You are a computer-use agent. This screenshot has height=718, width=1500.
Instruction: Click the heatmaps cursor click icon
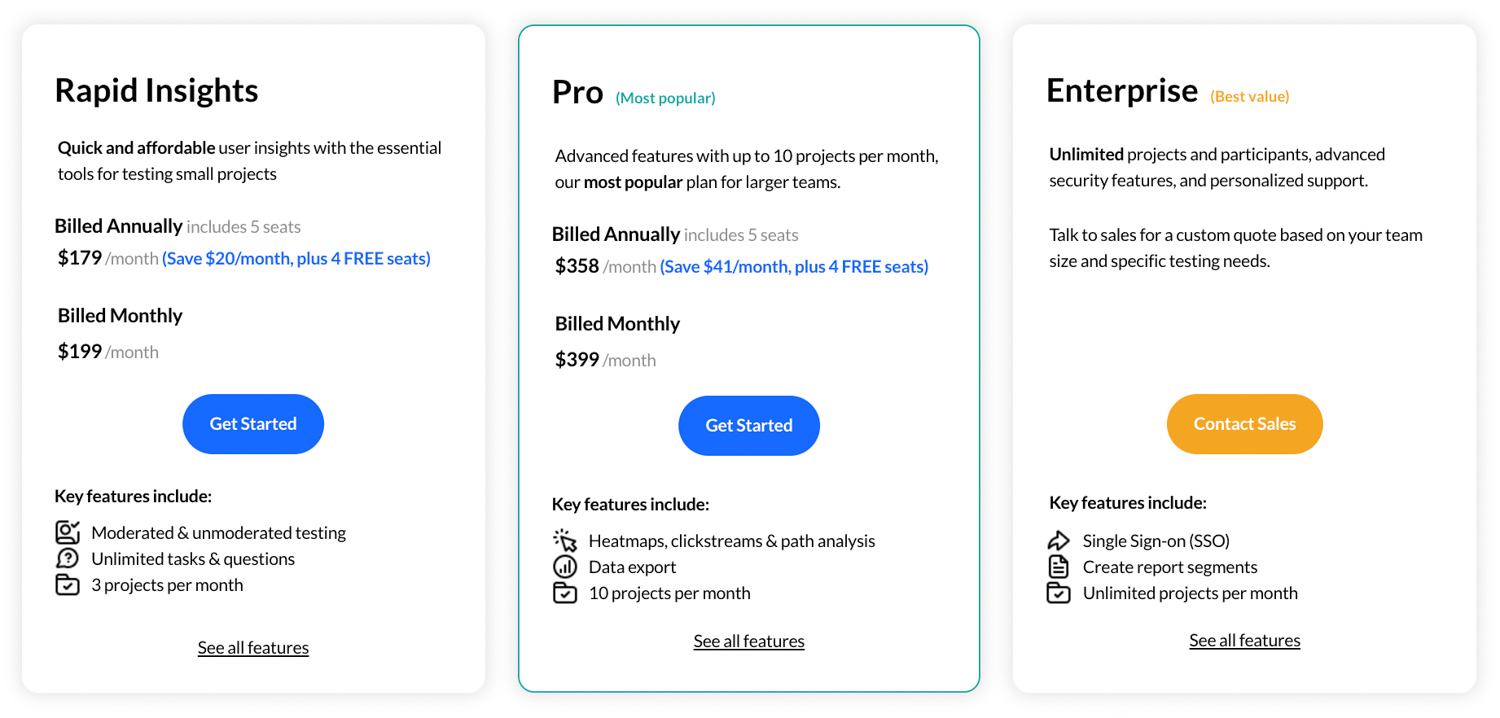pyautogui.click(x=565, y=540)
